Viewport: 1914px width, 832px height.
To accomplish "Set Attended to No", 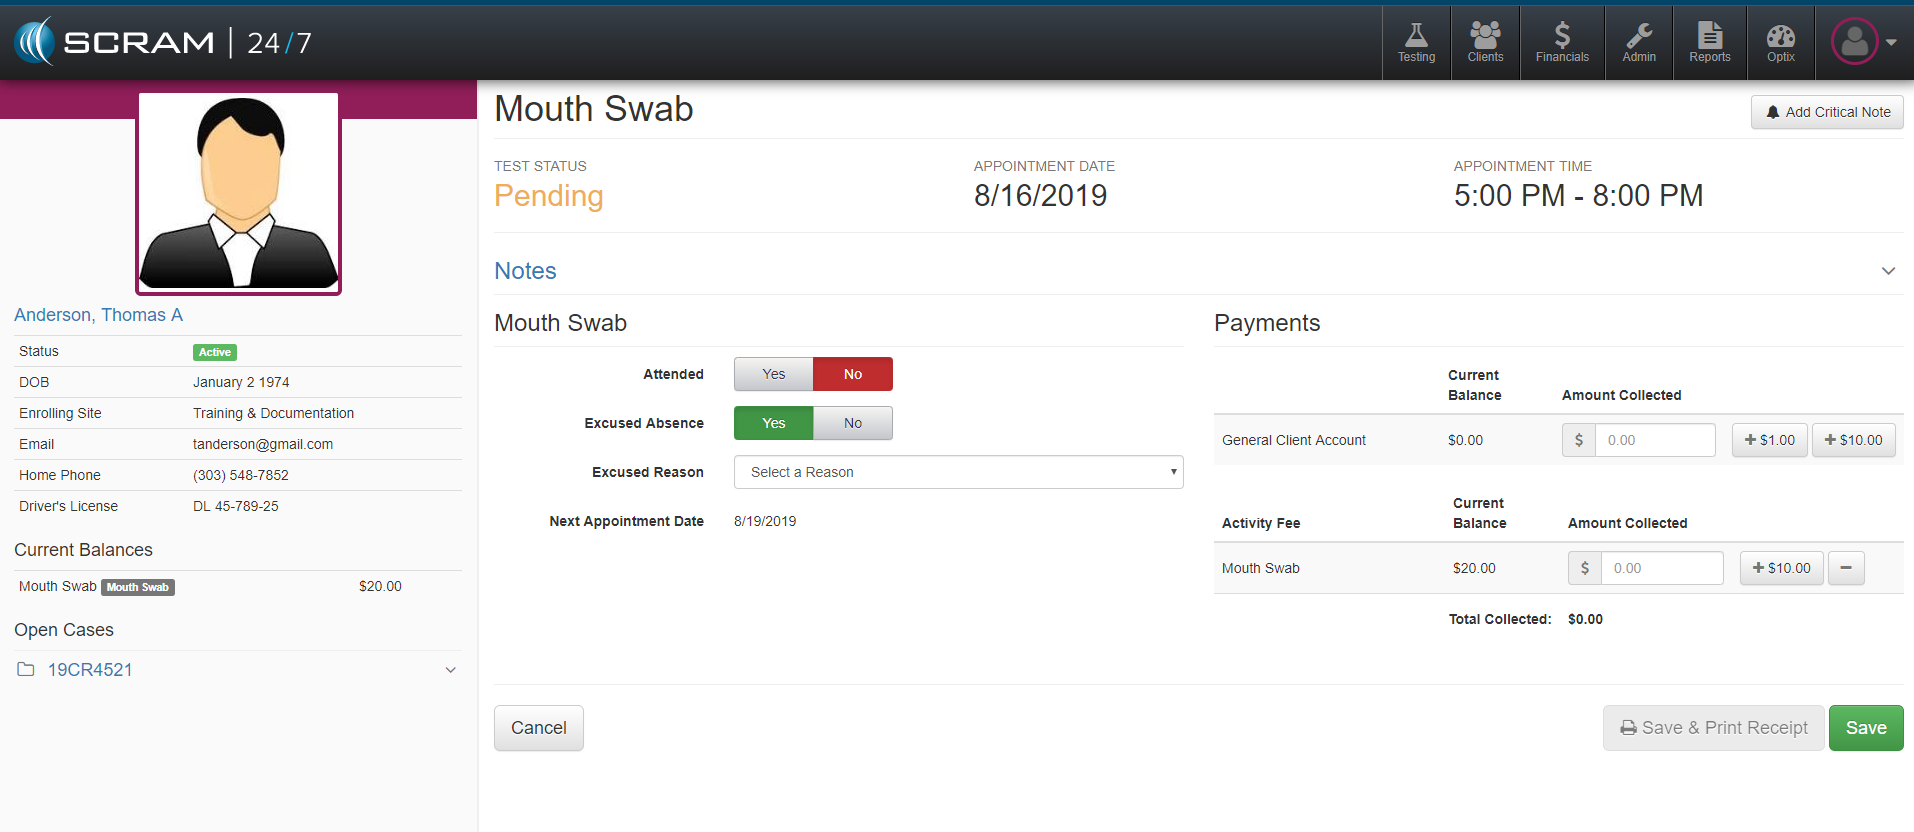I will tap(852, 374).
